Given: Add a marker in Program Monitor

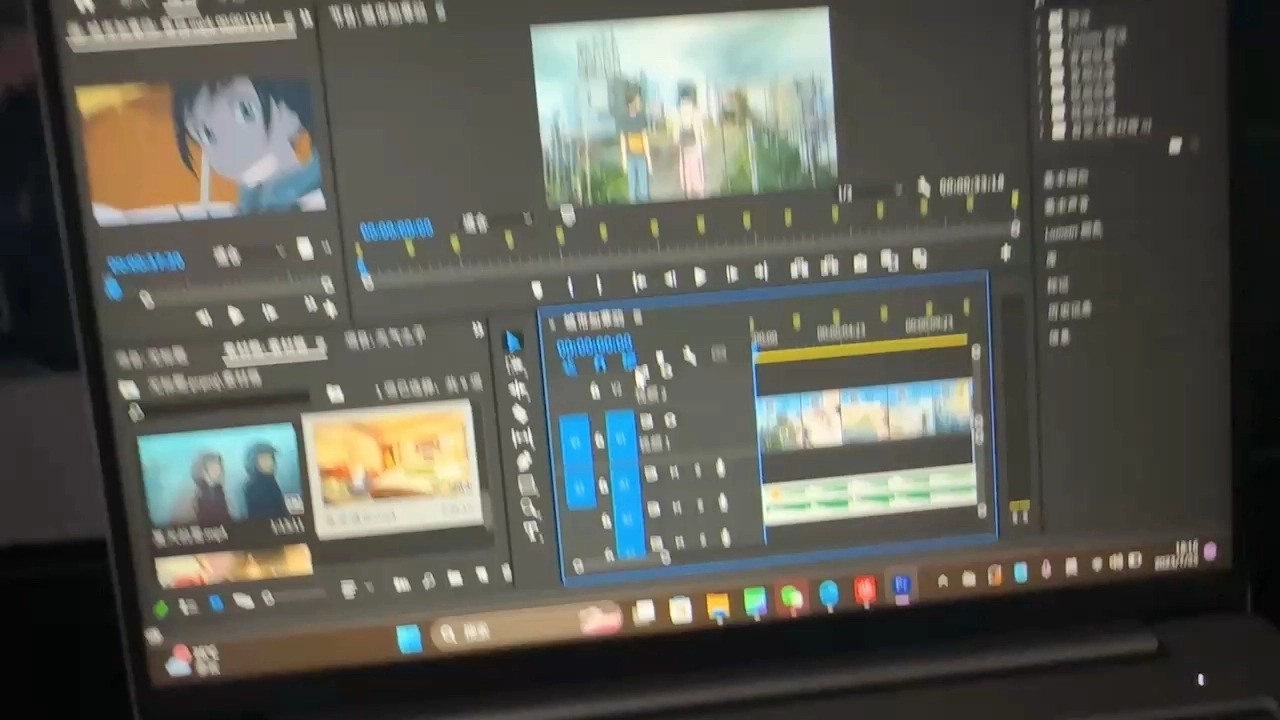Looking at the screenshot, I should click(x=538, y=289).
